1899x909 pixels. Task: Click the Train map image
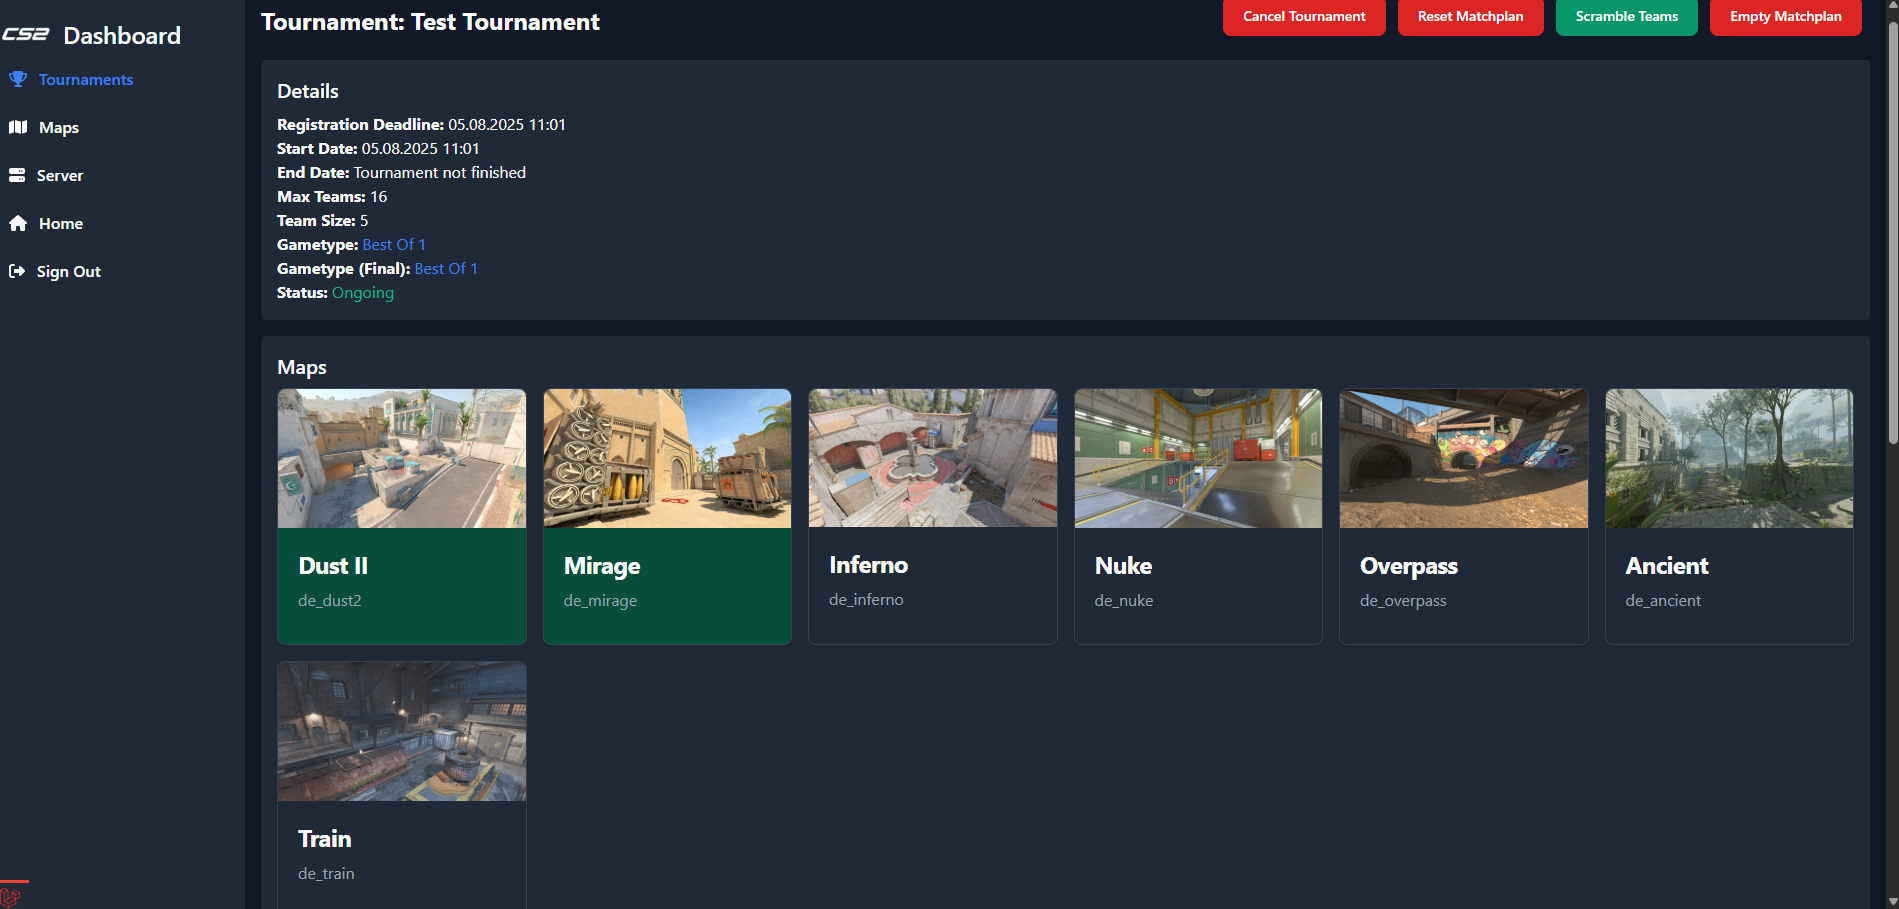coord(402,731)
